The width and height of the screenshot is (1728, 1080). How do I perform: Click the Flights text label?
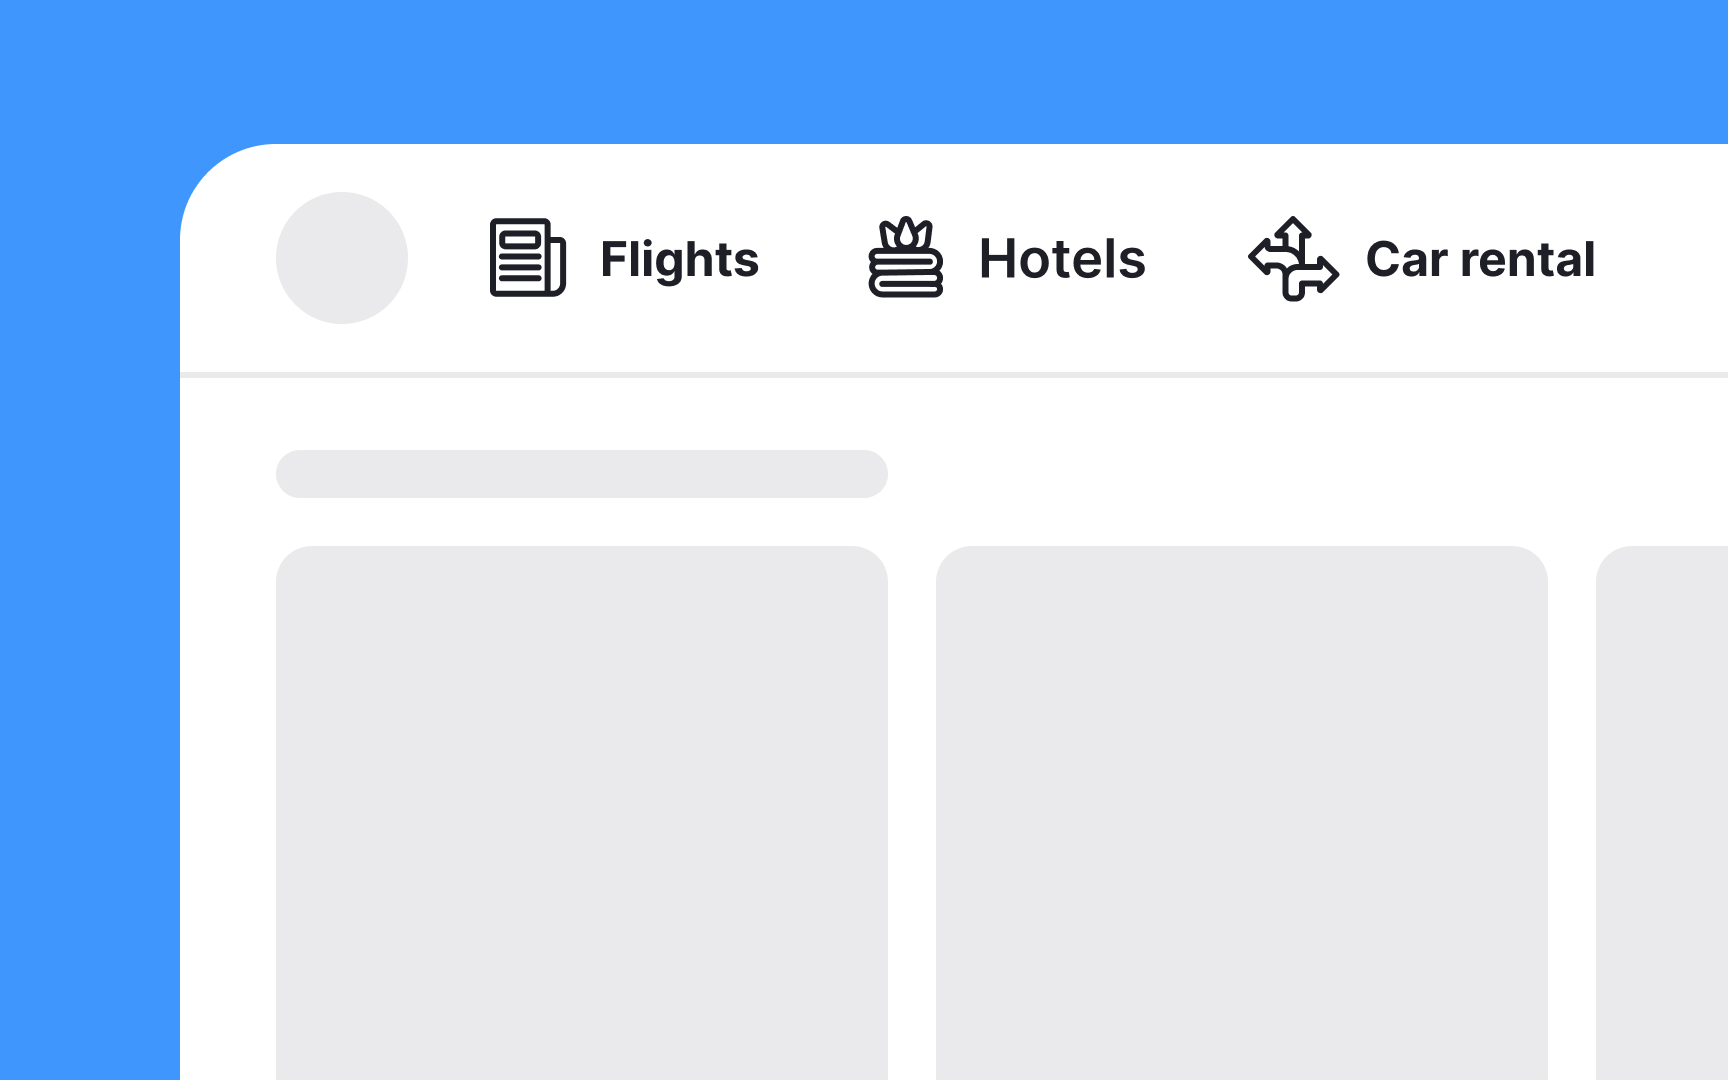coord(680,259)
